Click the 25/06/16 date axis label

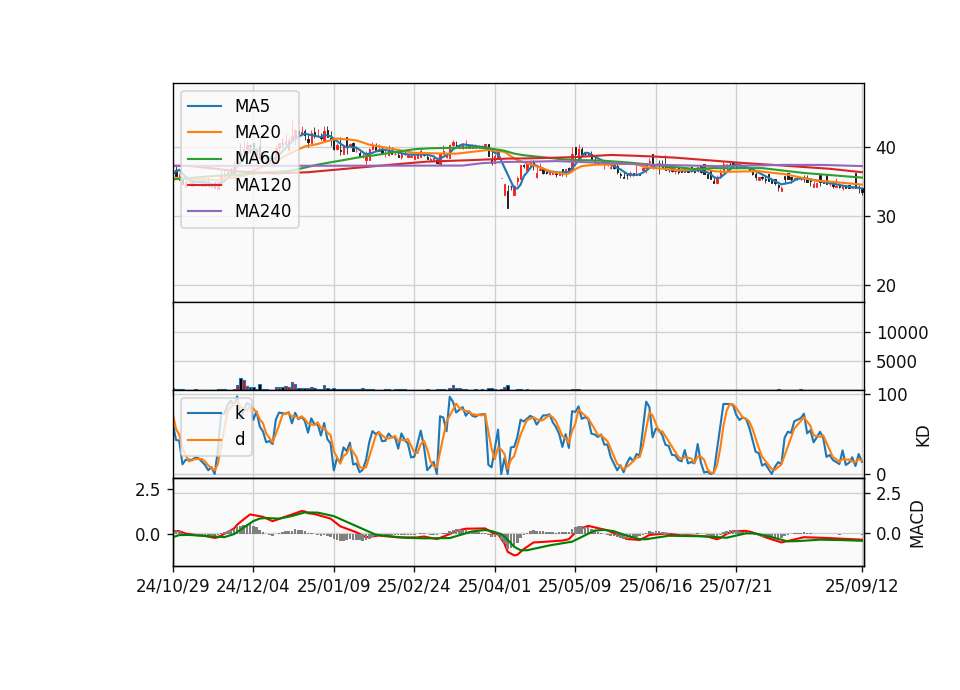[x=656, y=586]
